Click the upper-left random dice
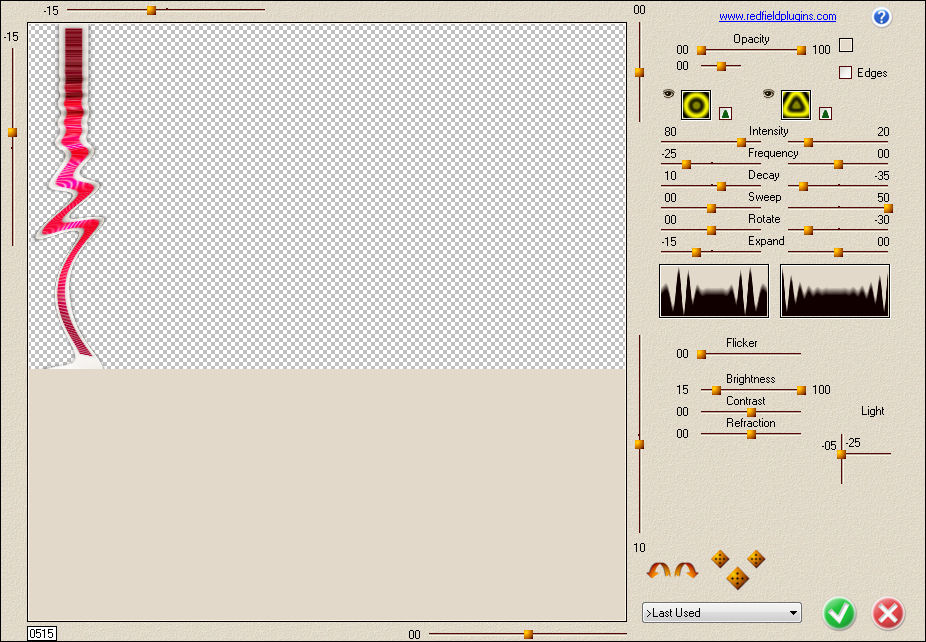Viewport: 926px width, 642px height. click(720, 559)
